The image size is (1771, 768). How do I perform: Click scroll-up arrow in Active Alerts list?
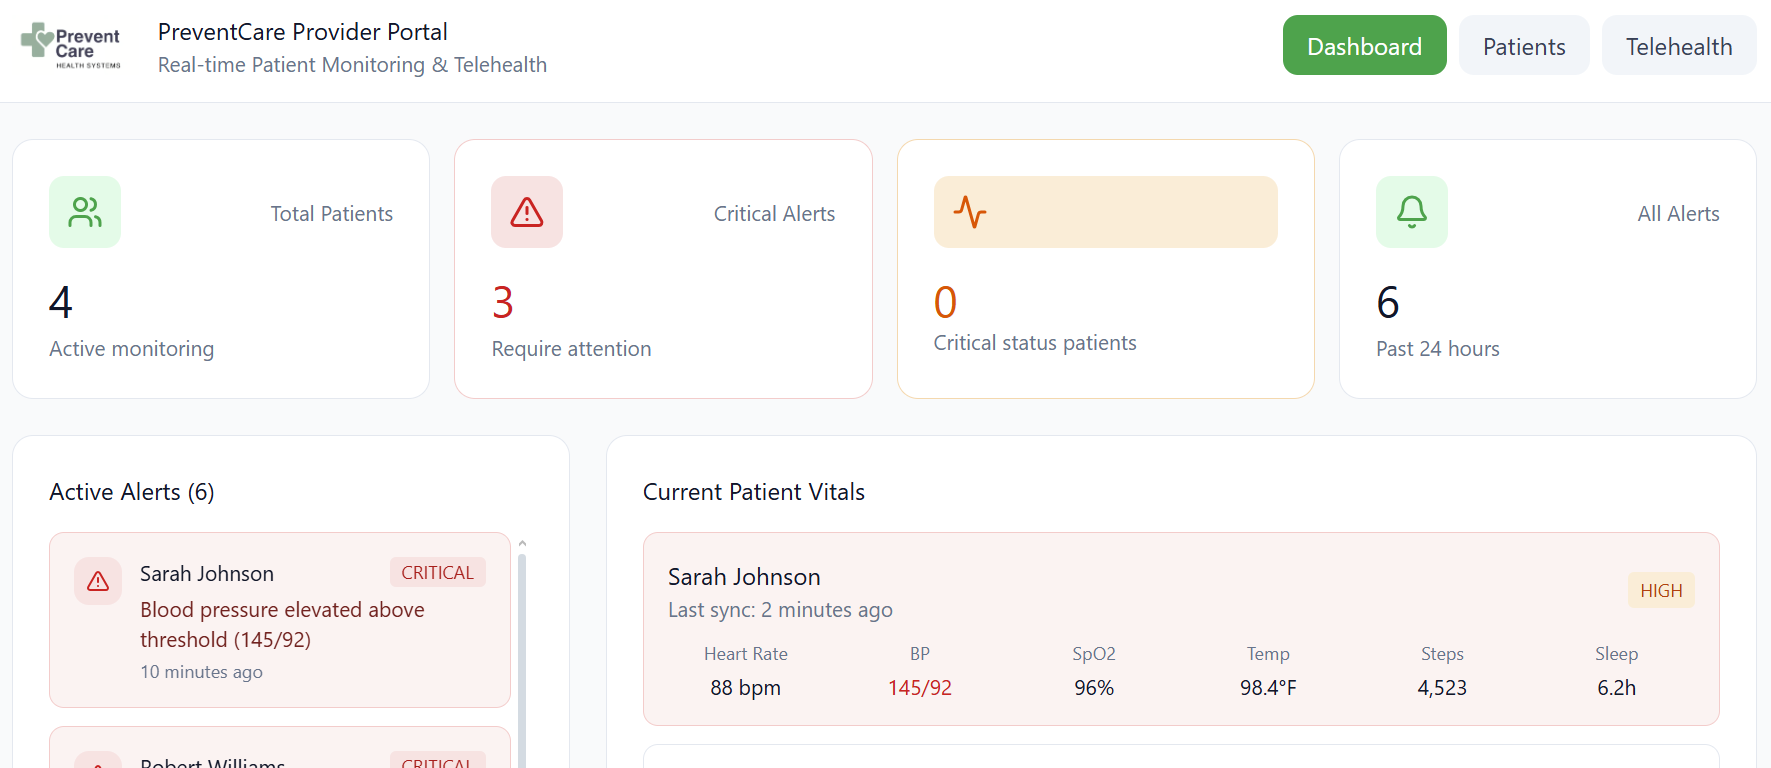[x=522, y=543]
